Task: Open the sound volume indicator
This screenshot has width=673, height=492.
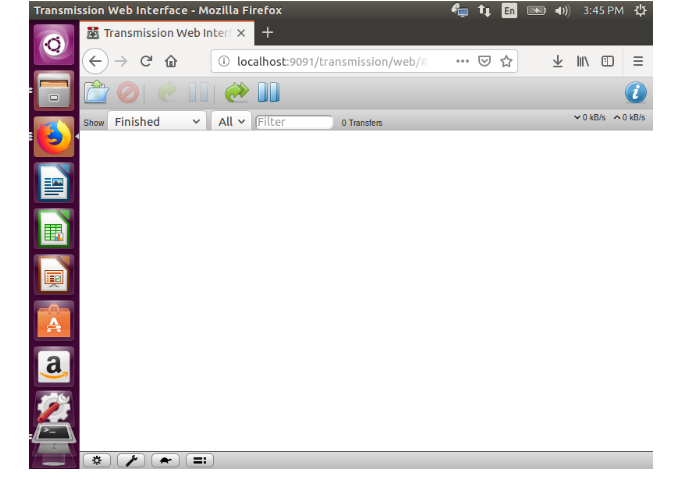Action: click(x=562, y=10)
